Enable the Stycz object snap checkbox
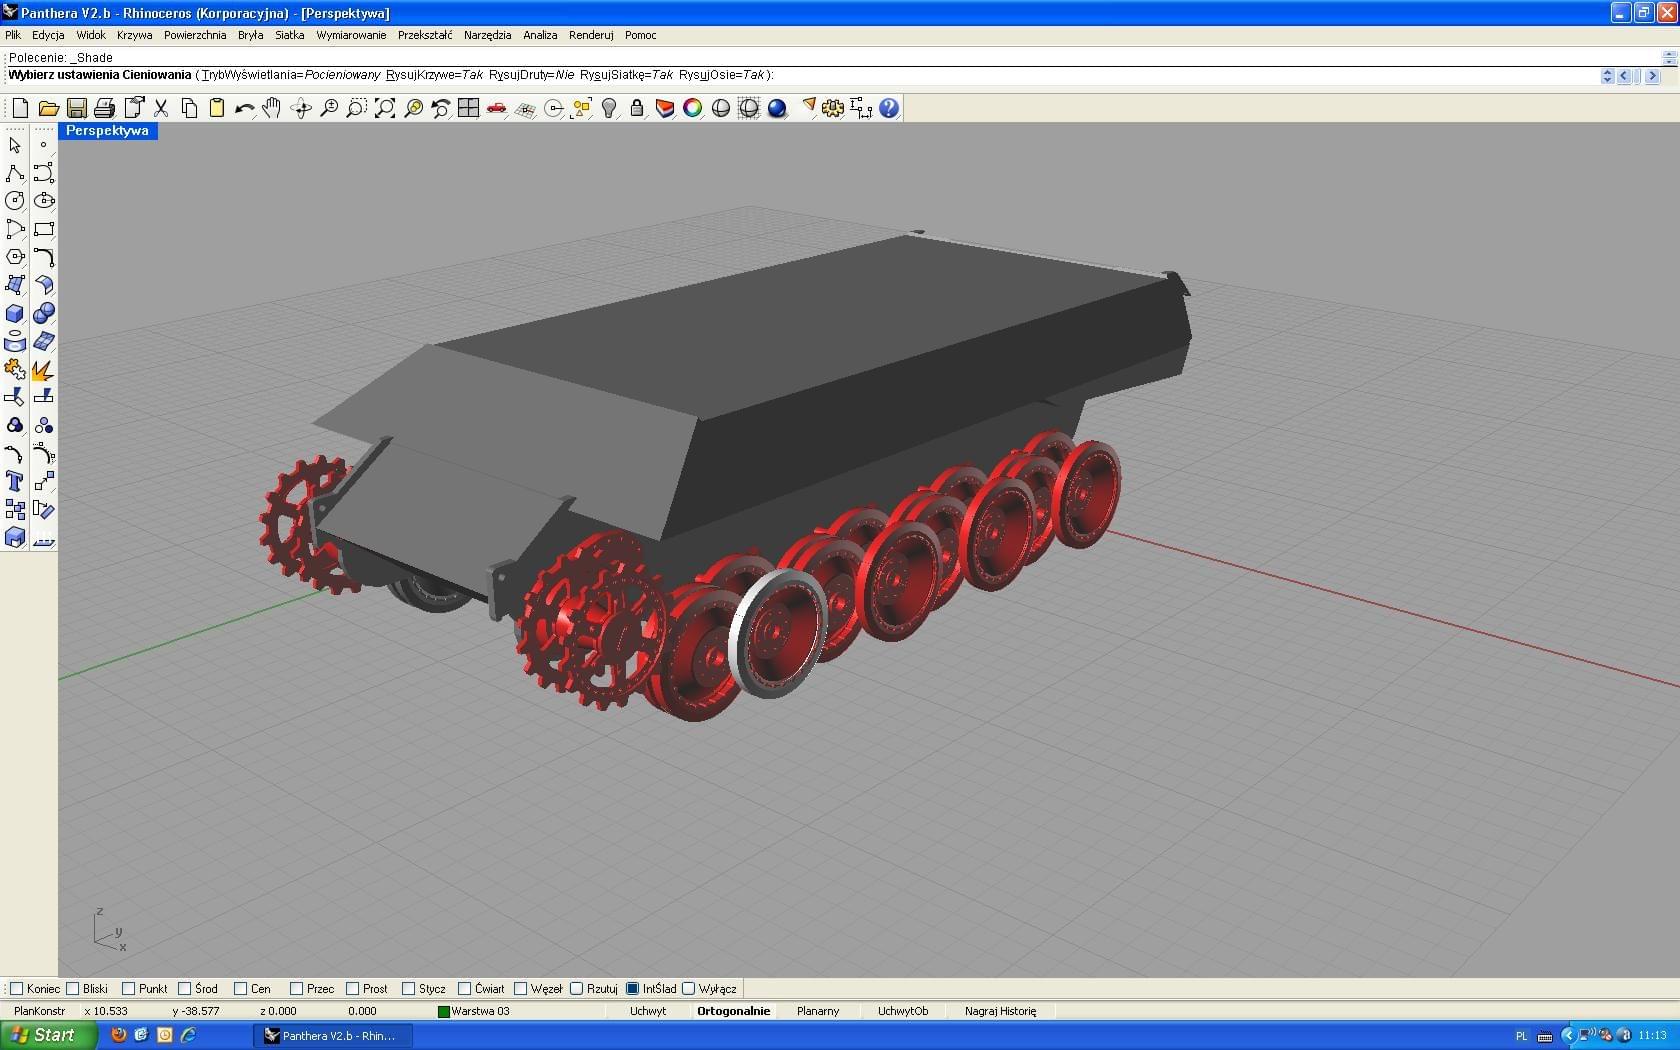The image size is (1680, 1050). (x=408, y=989)
